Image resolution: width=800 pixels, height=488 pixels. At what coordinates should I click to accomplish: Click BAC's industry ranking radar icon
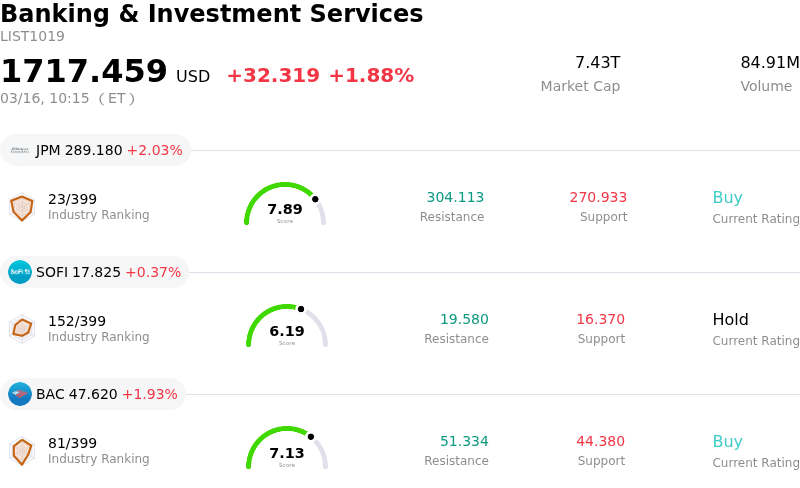point(21,451)
